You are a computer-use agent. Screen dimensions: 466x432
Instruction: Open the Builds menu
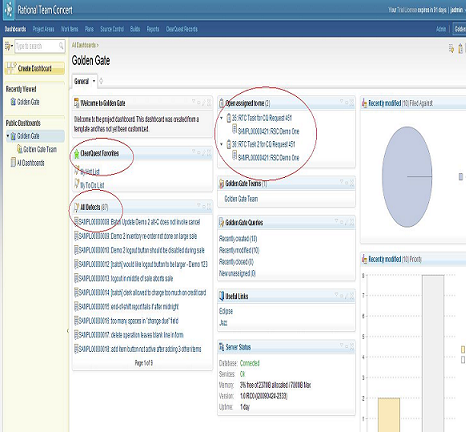[x=135, y=29]
